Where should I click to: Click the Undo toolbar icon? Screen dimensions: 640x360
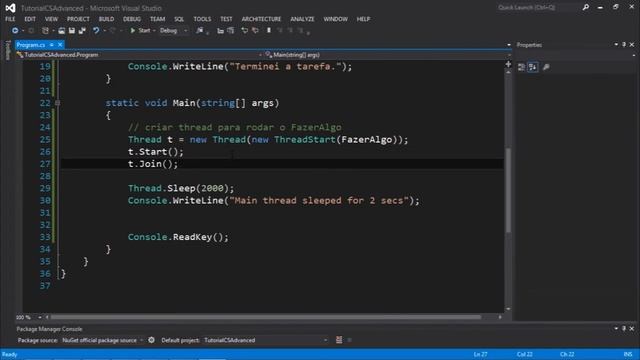(96, 31)
